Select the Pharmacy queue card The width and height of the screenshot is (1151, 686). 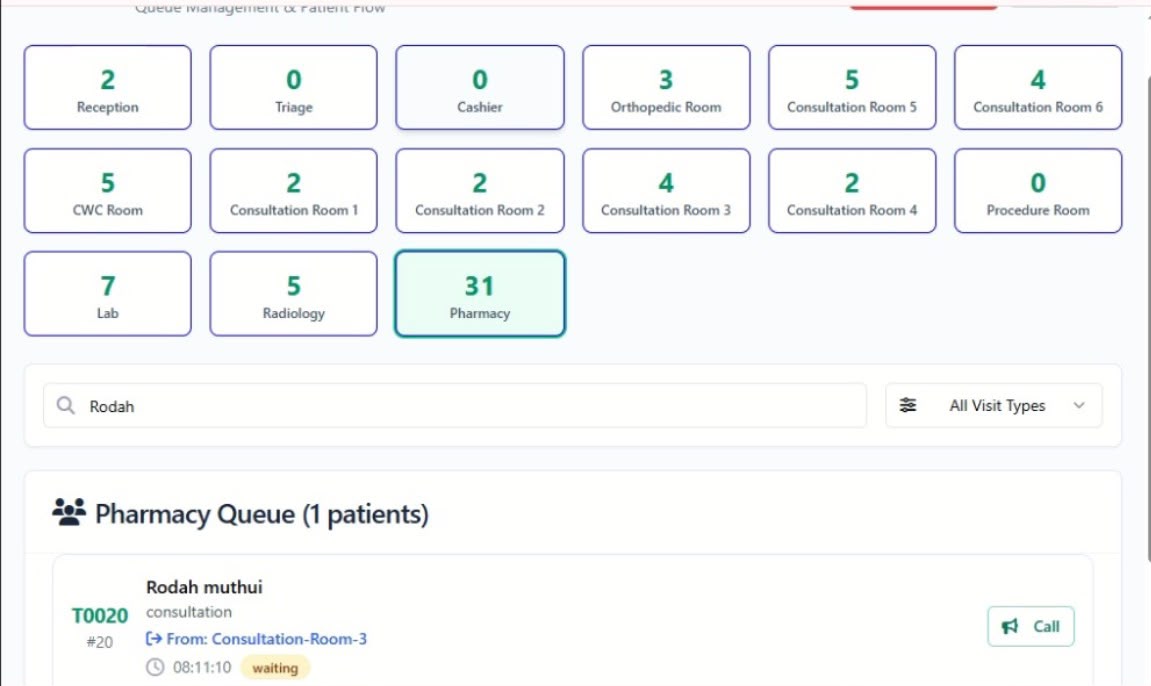coord(479,293)
